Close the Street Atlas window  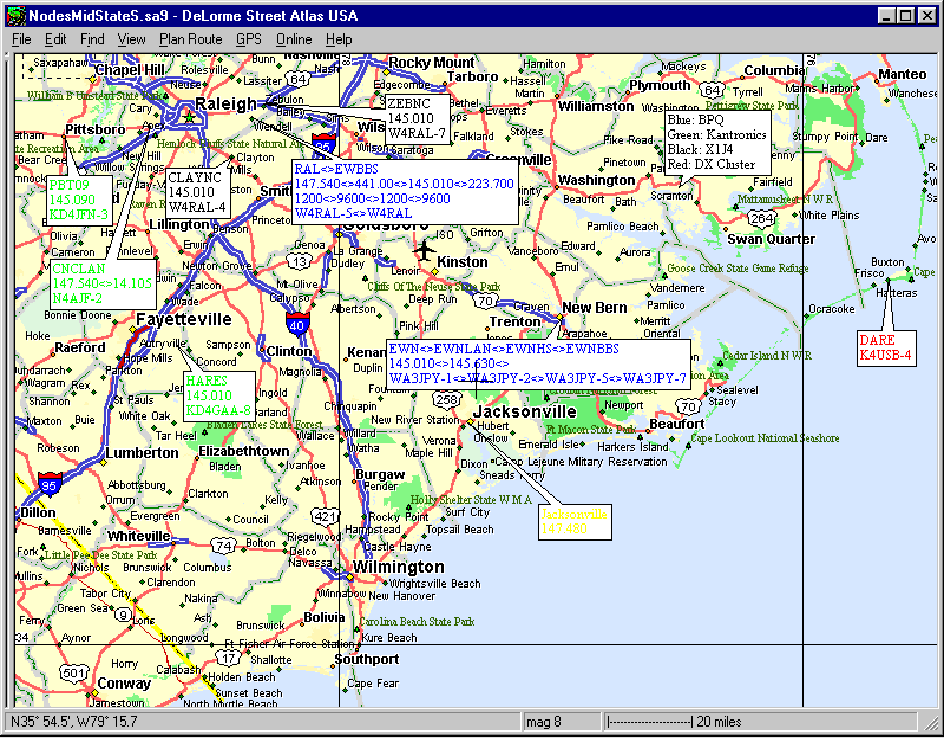pos(927,16)
